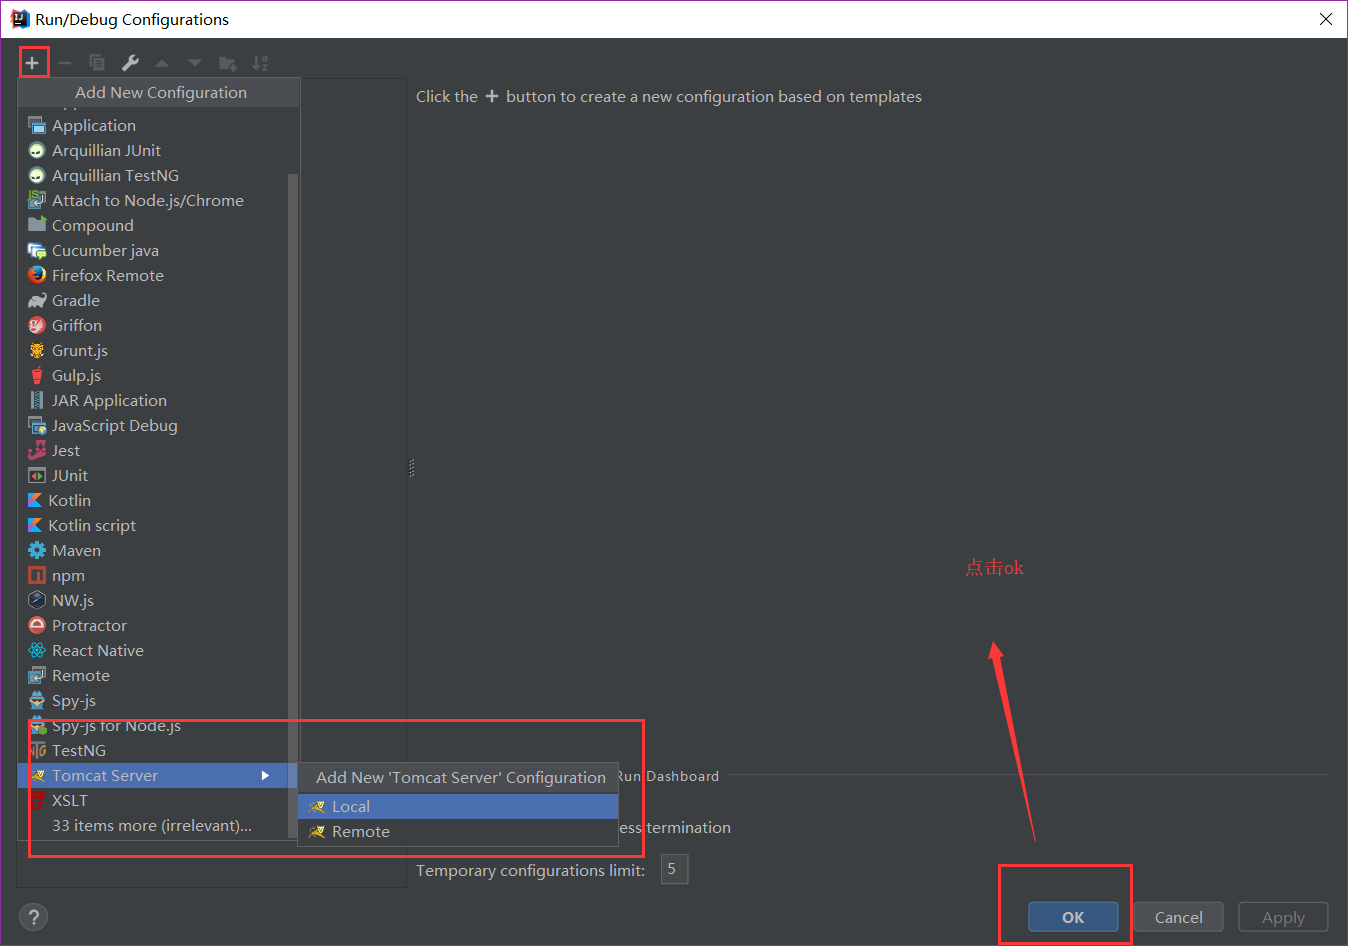Close the Run/Debug Configurations dialog
This screenshot has width=1348, height=946.
click(x=1325, y=19)
